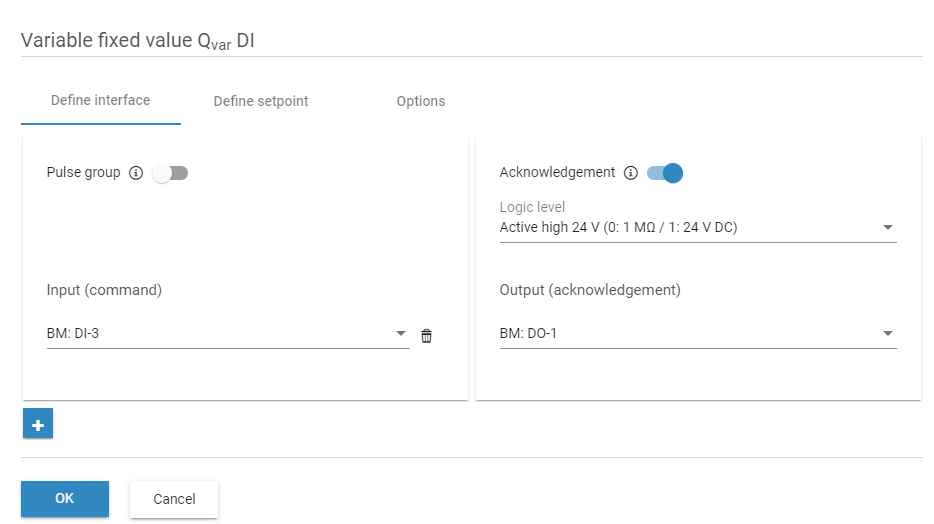Click the Acknowledgement label text
The image size is (934, 524).
tap(557, 172)
